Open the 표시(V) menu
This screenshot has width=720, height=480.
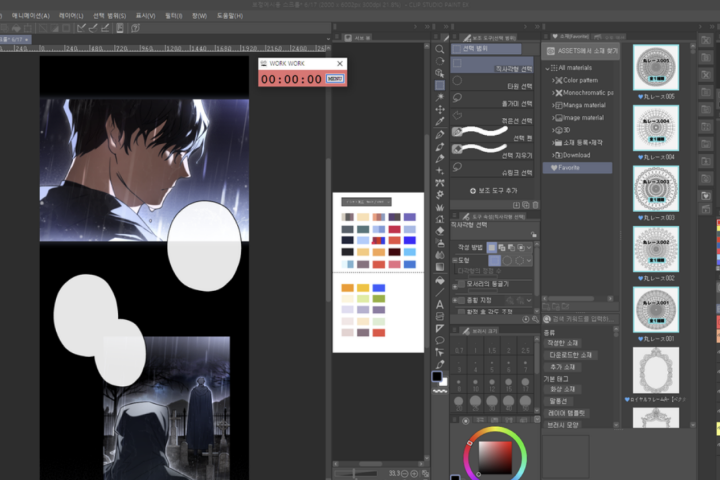[x=145, y=16]
